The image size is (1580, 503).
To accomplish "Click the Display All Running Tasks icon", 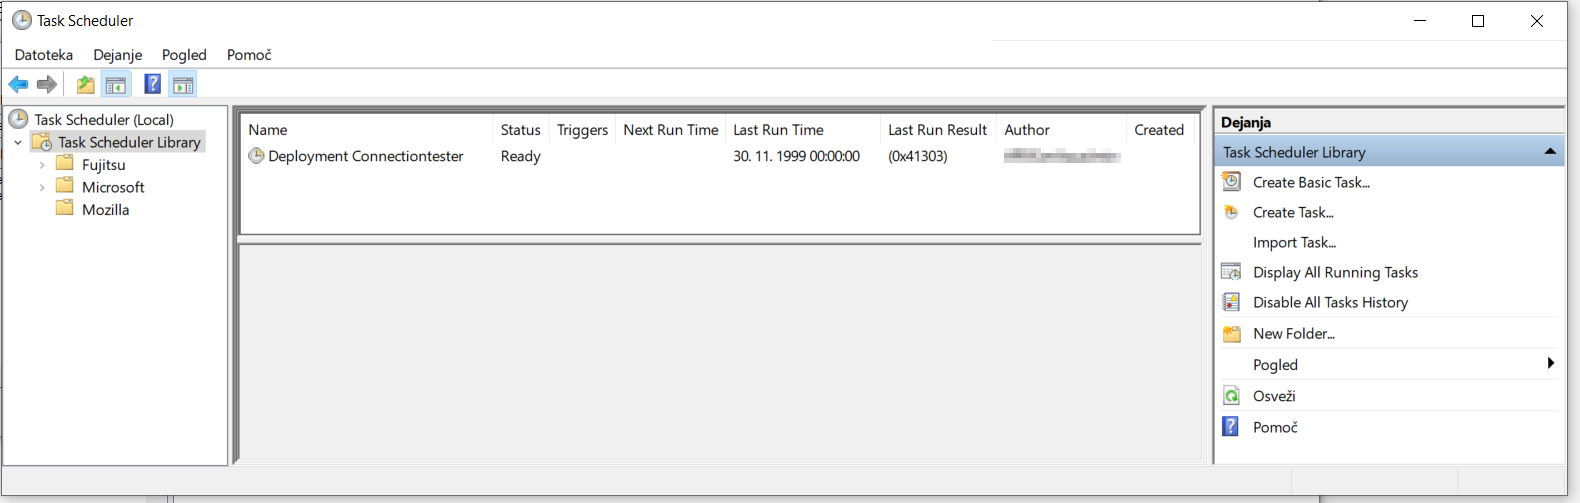I will coord(1232,272).
